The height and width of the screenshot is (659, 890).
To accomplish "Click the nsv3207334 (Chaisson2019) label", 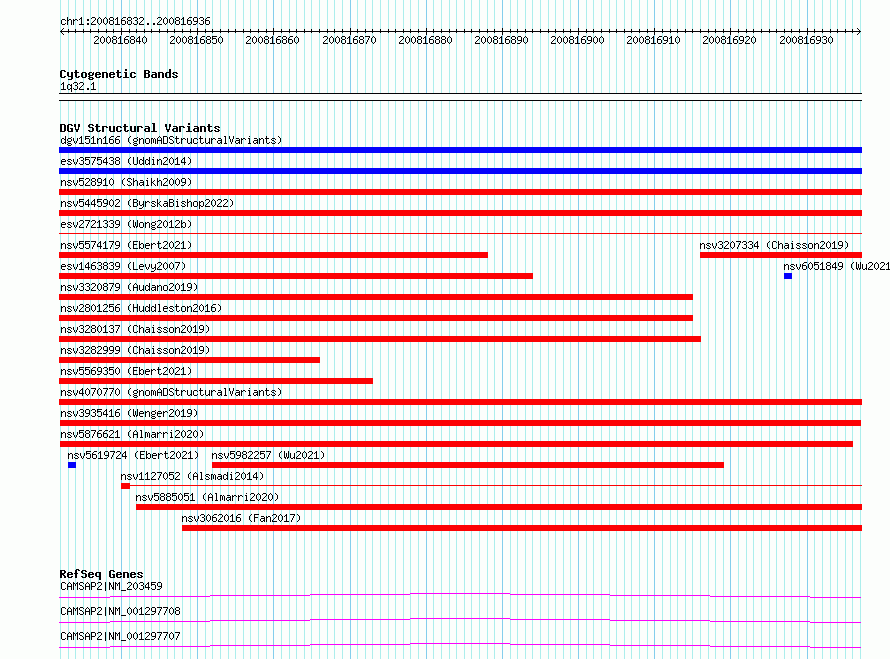I will coord(774,245).
